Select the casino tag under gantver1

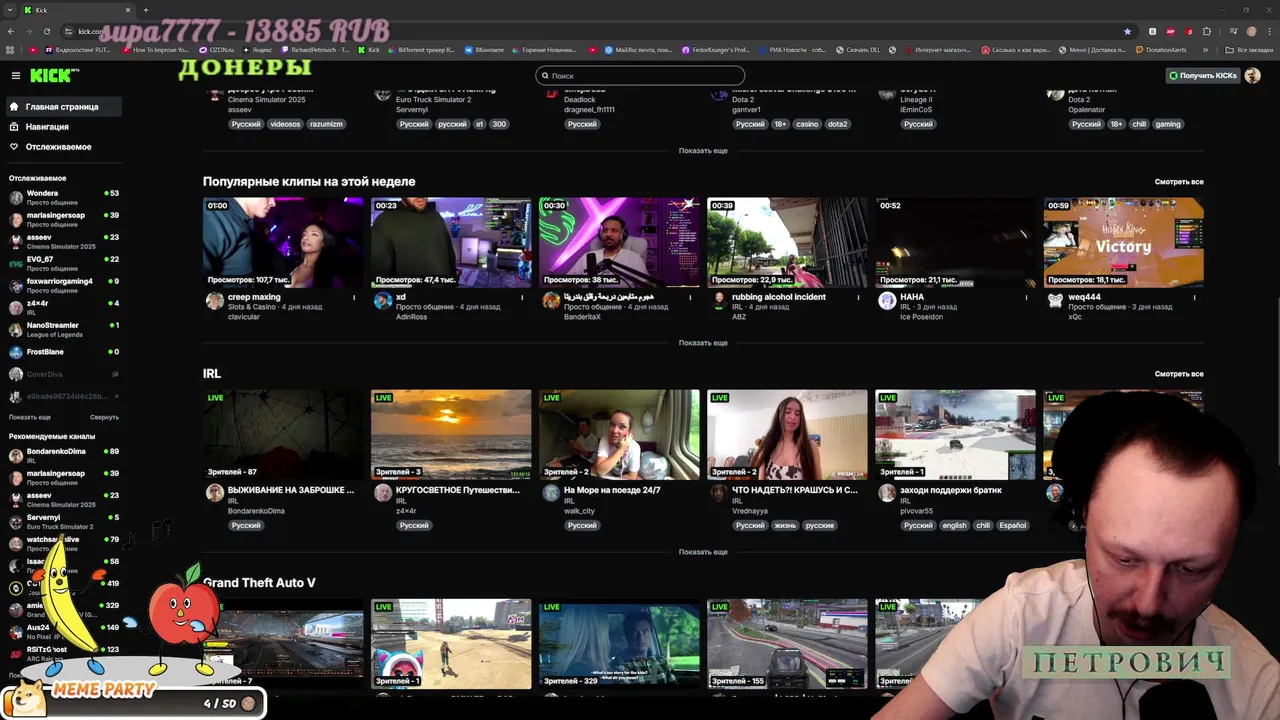point(807,124)
